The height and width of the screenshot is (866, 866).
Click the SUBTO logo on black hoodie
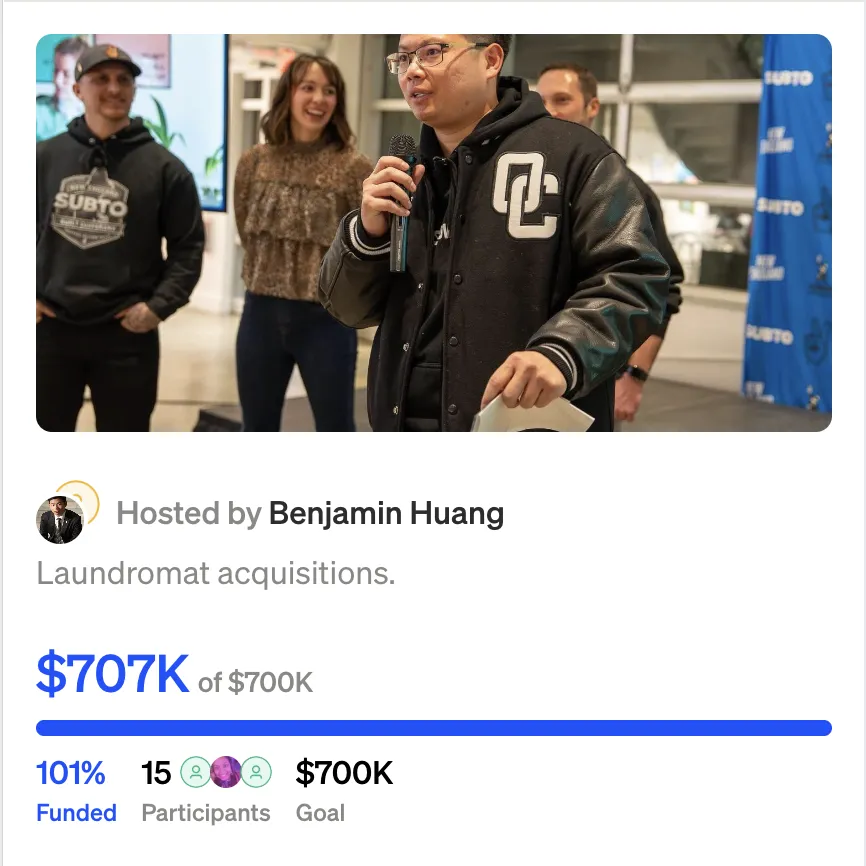point(91,207)
